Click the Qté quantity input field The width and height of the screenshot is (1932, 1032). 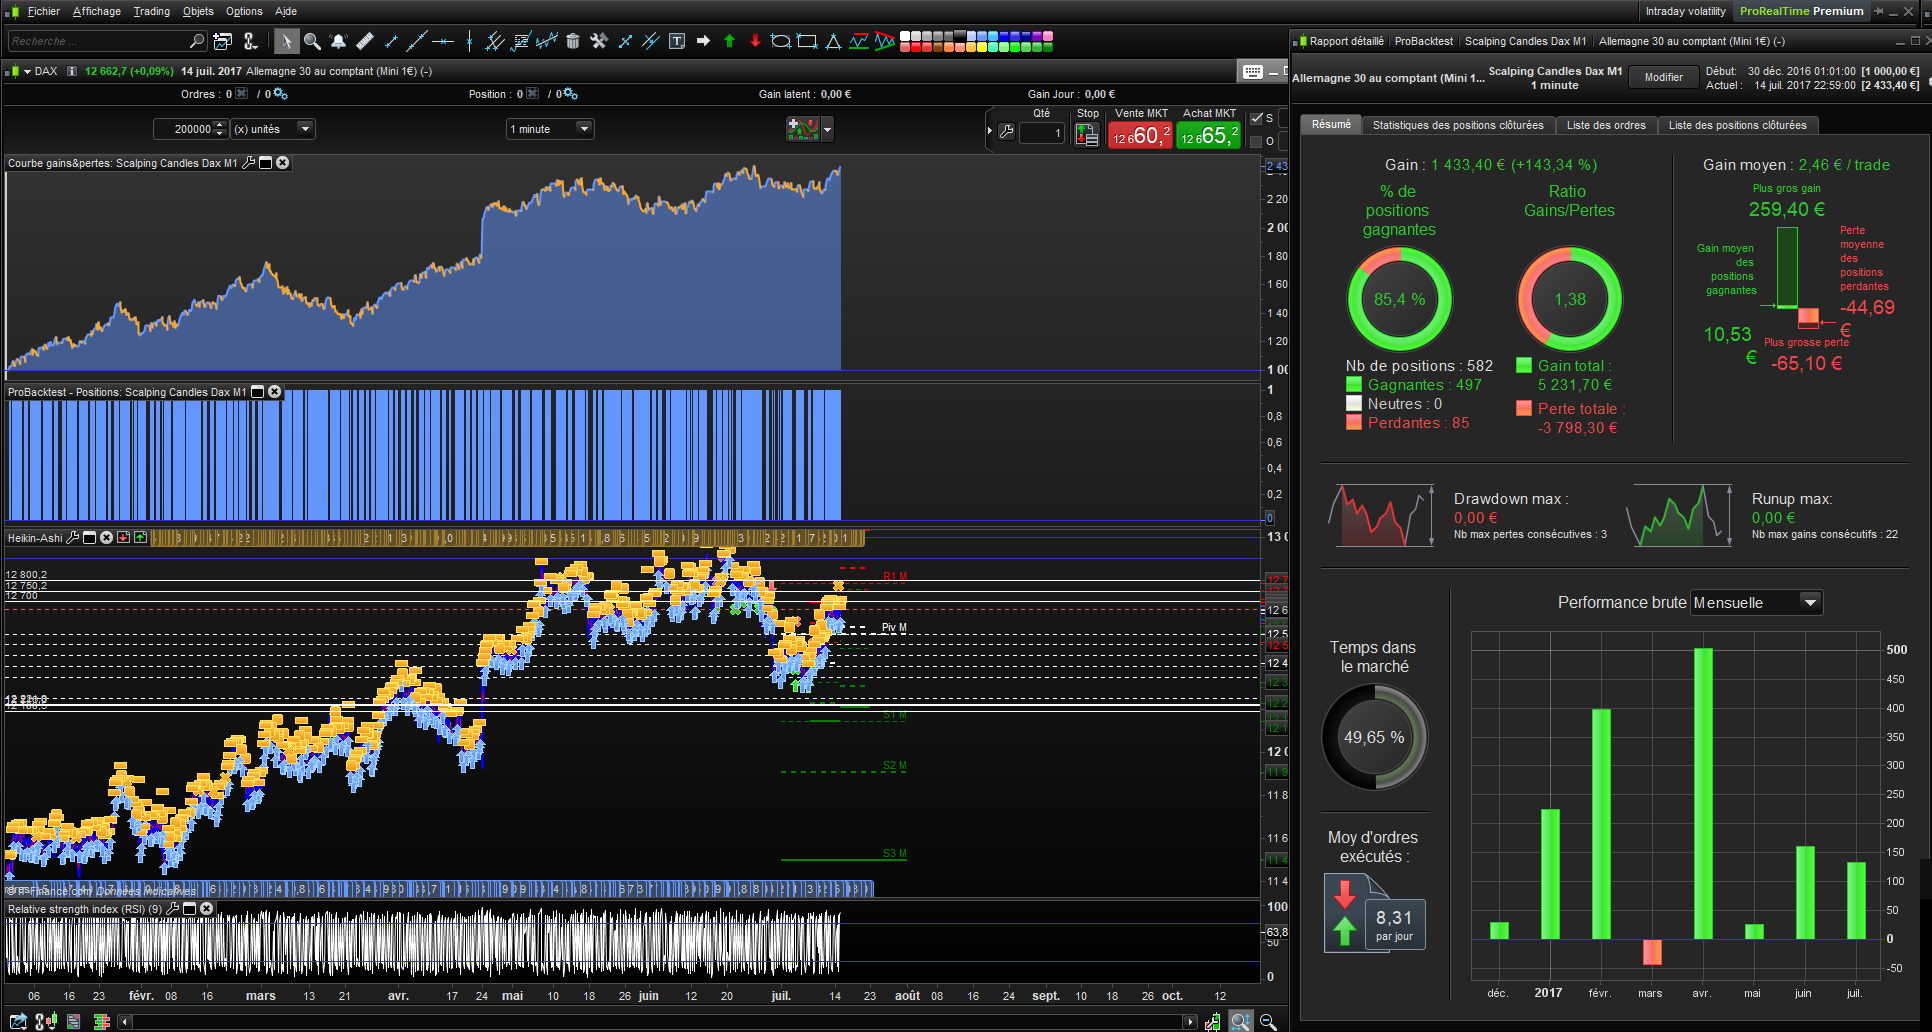[x=1041, y=133]
